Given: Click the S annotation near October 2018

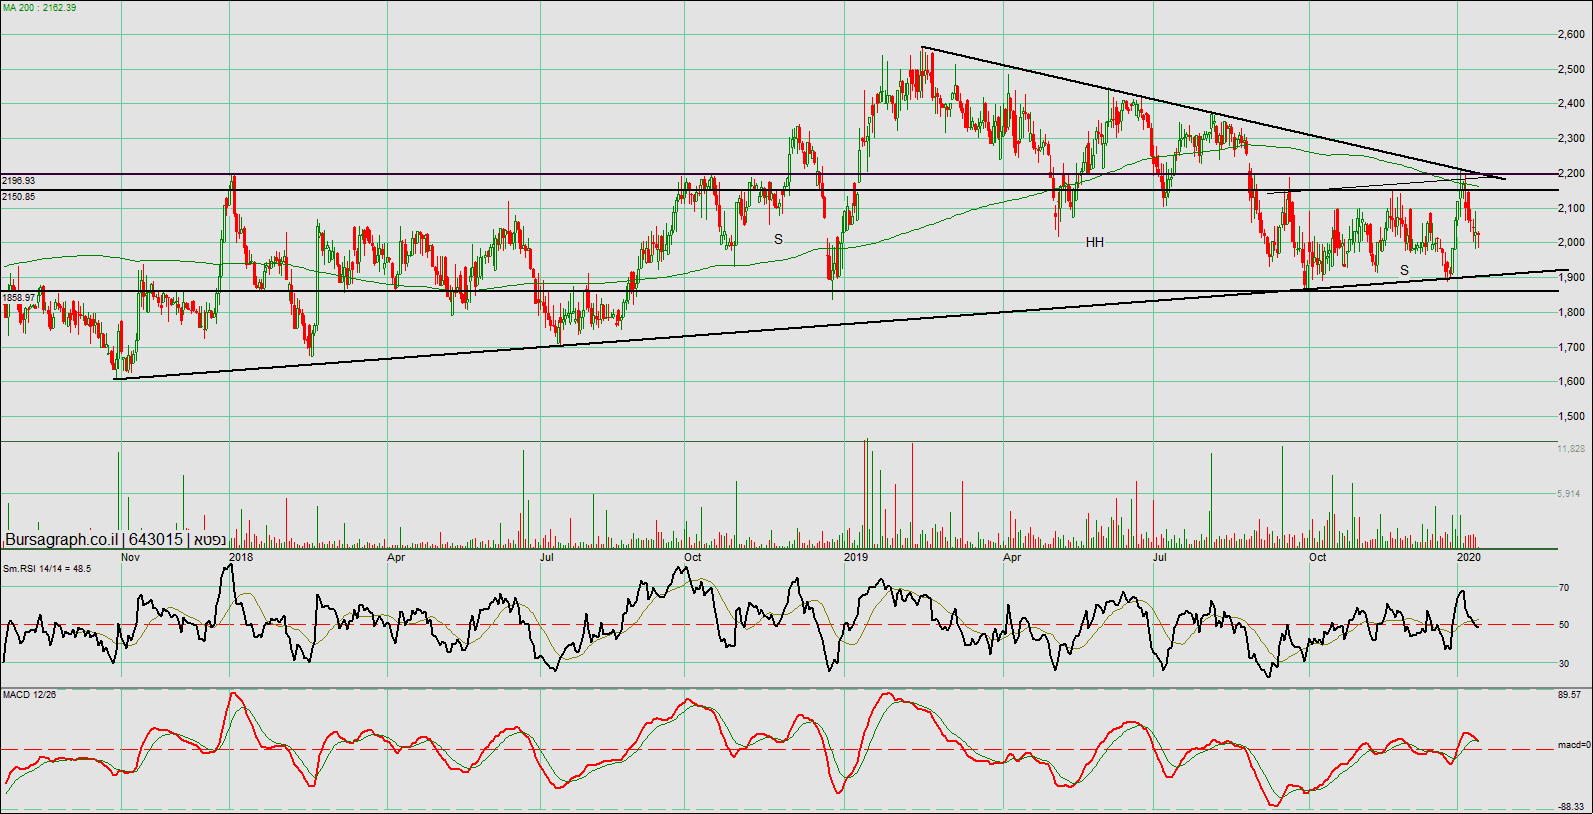Looking at the screenshot, I should (x=778, y=239).
